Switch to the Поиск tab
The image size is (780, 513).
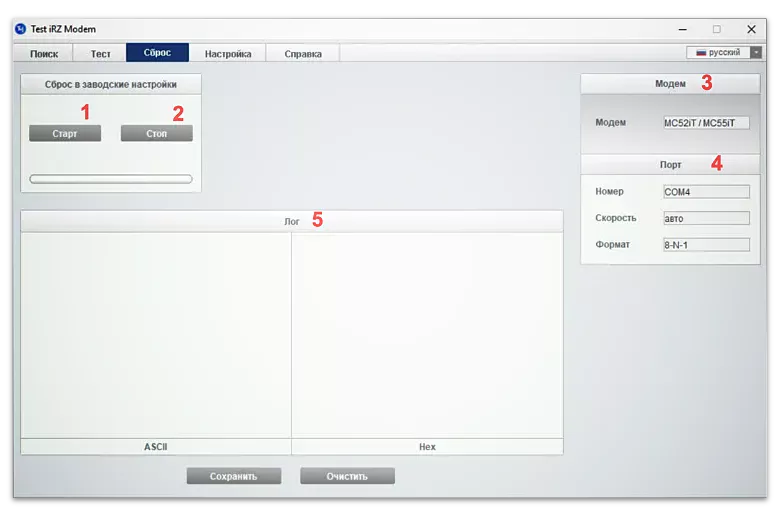click(x=44, y=54)
